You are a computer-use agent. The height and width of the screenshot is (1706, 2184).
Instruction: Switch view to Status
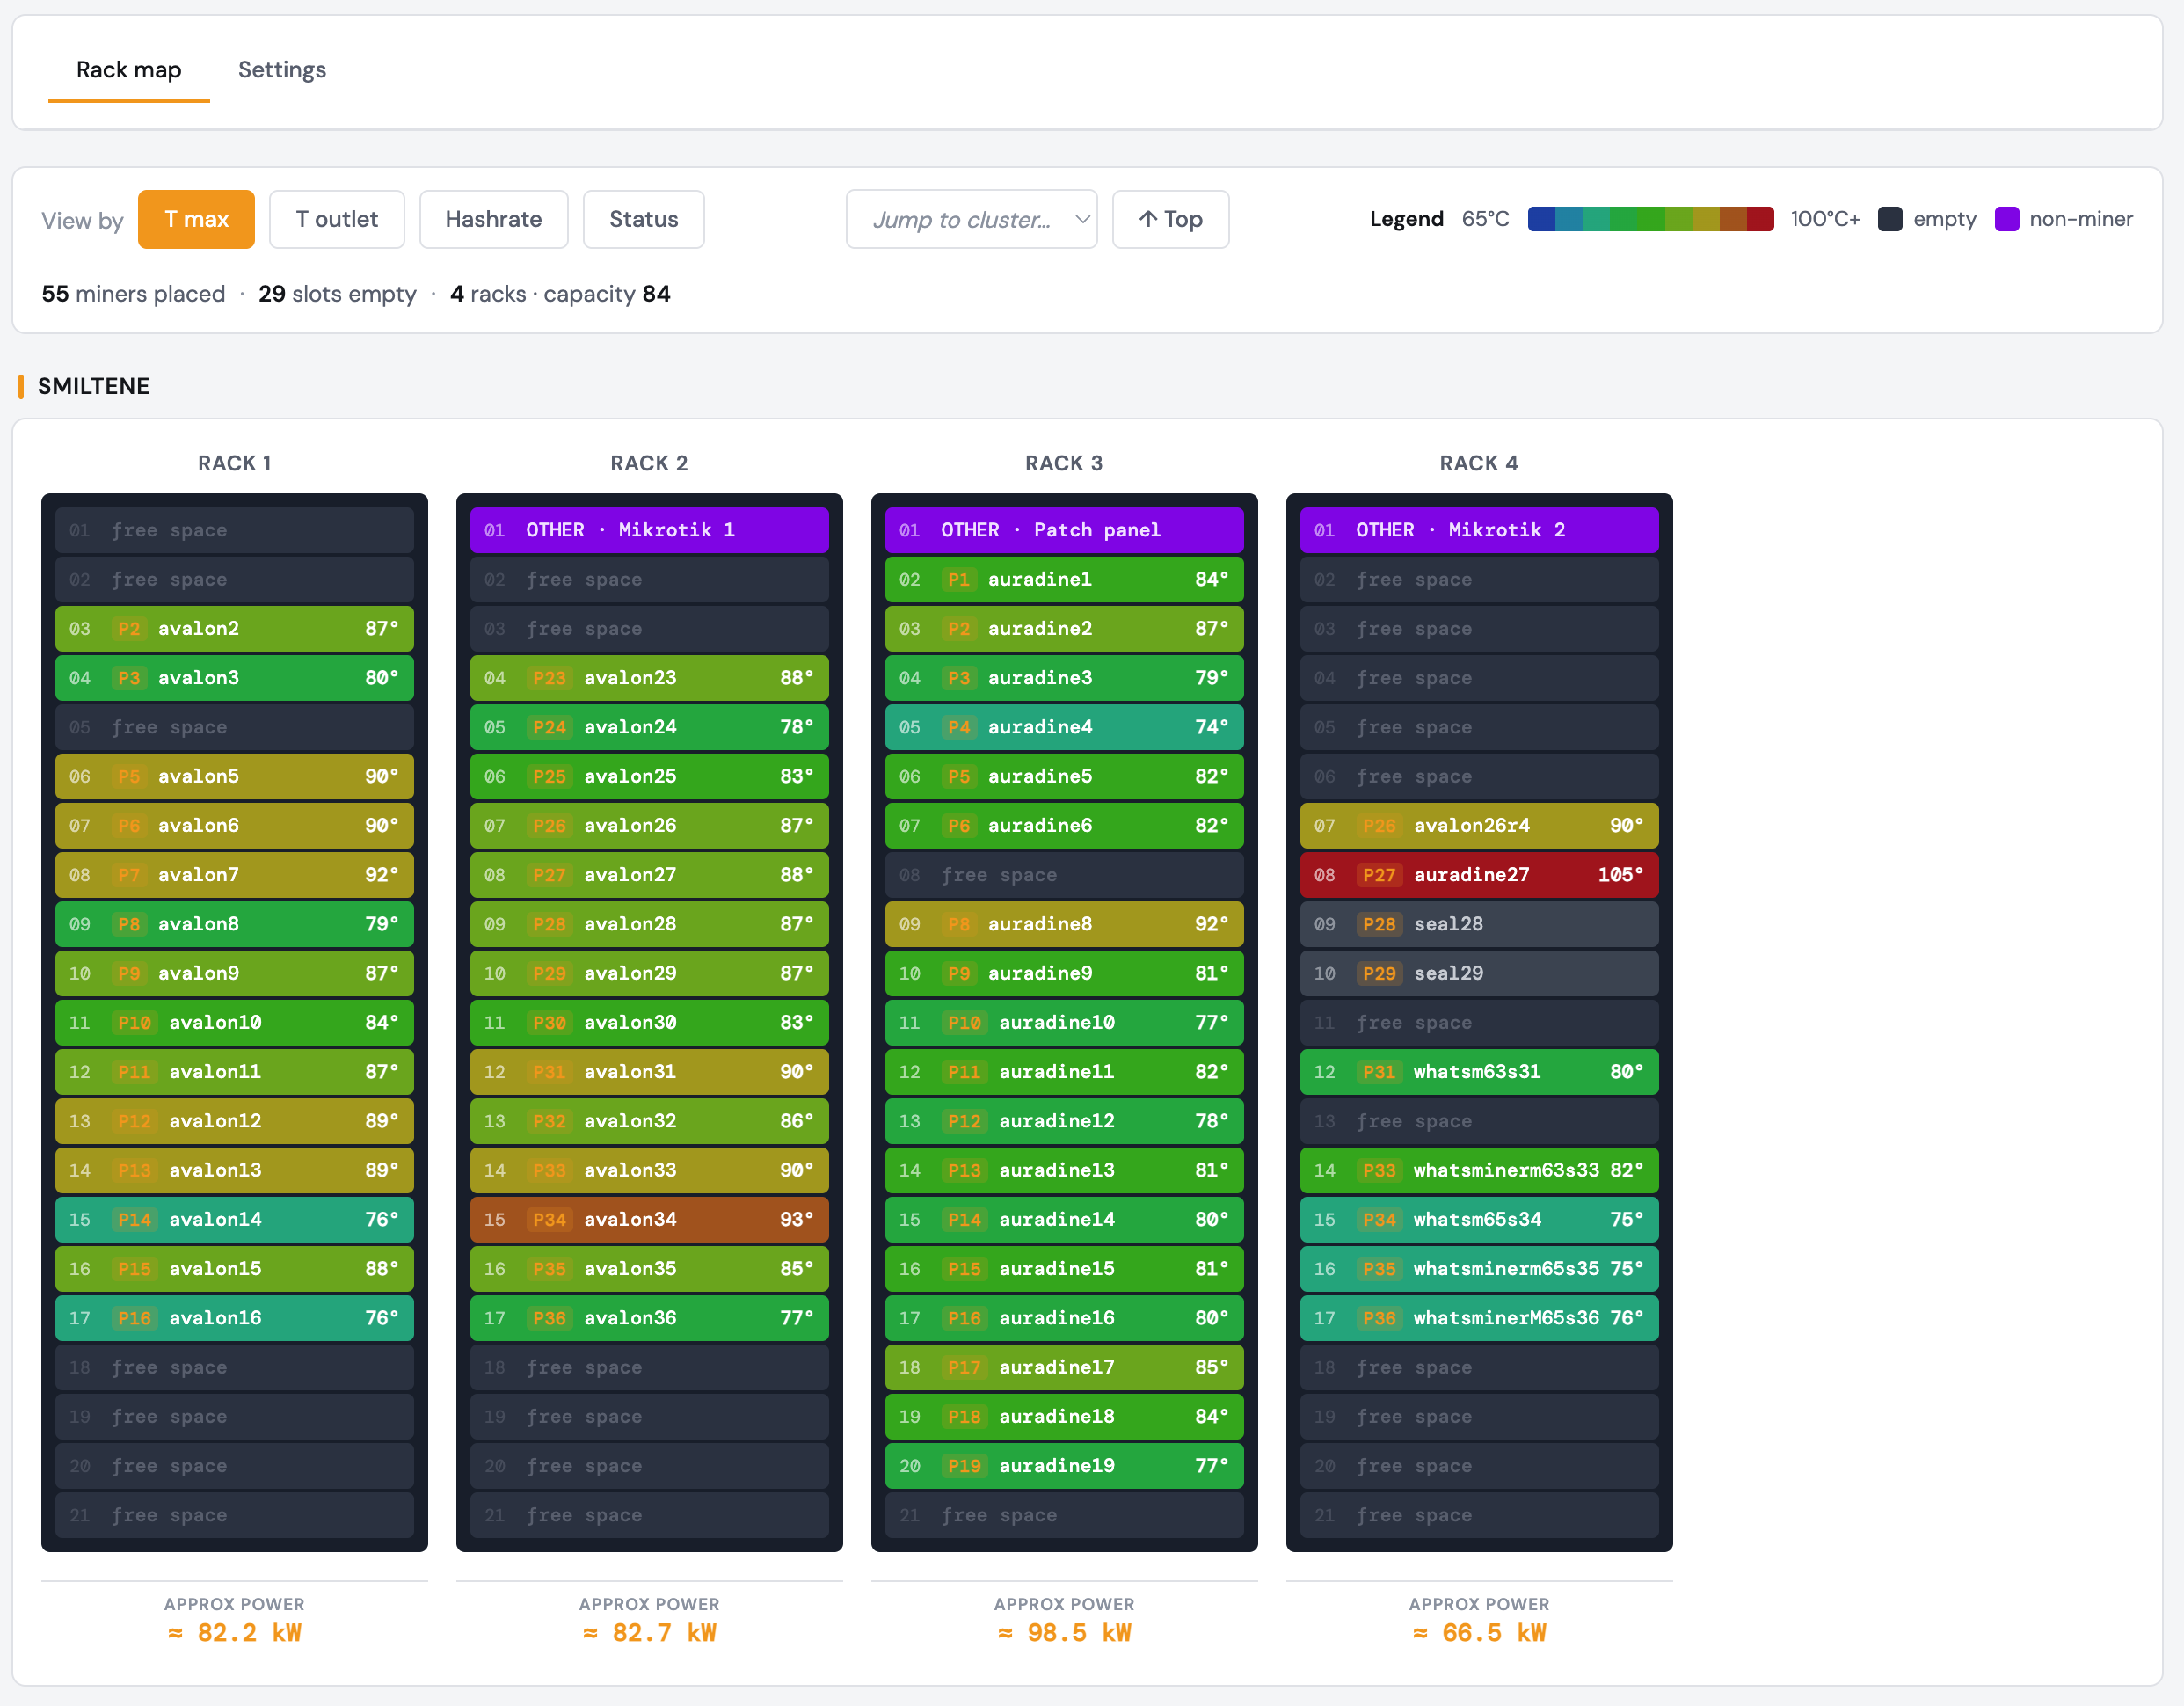[x=644, y=219]
